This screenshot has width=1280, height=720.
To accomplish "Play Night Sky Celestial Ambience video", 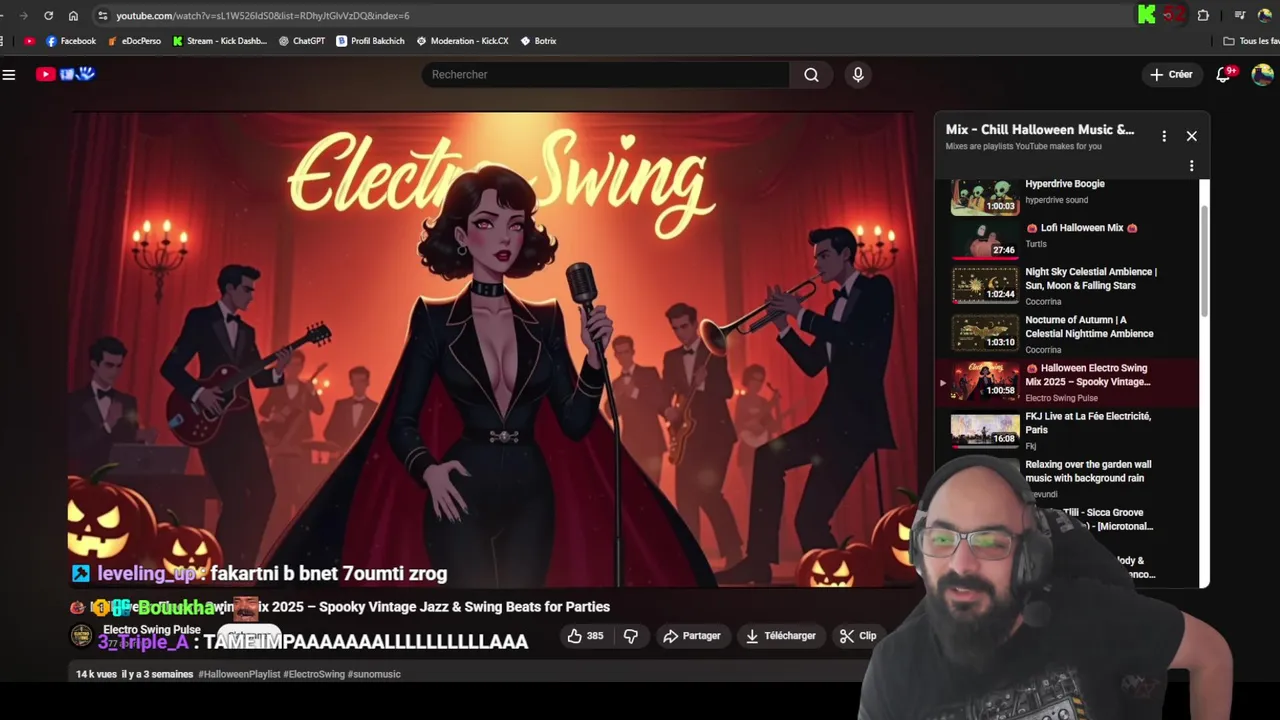I will coord(1066,285).
